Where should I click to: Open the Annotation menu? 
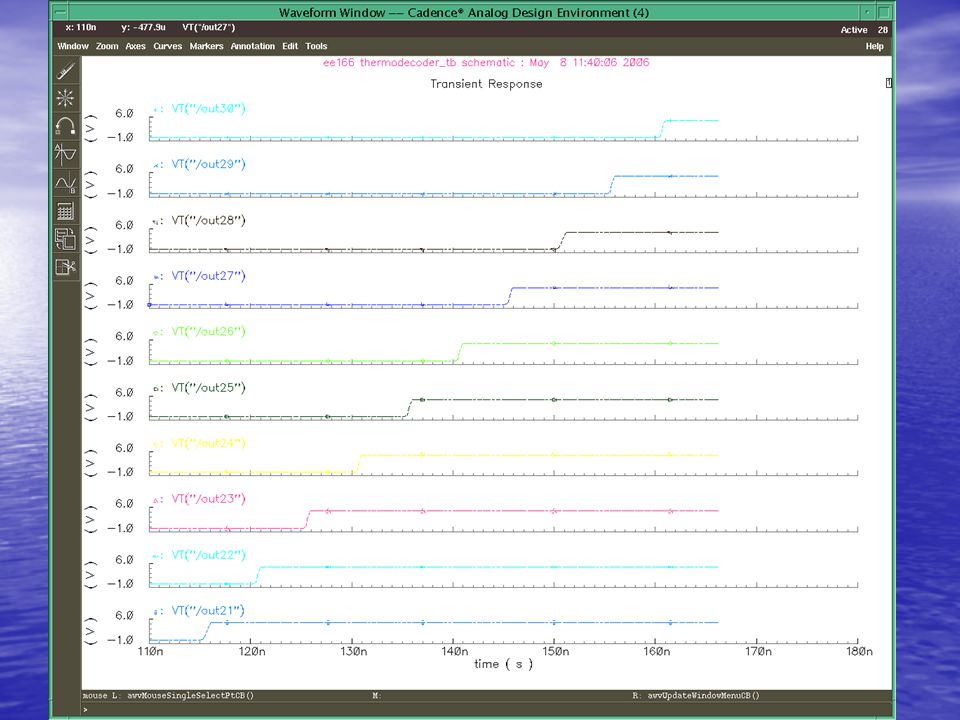[253, 46]
